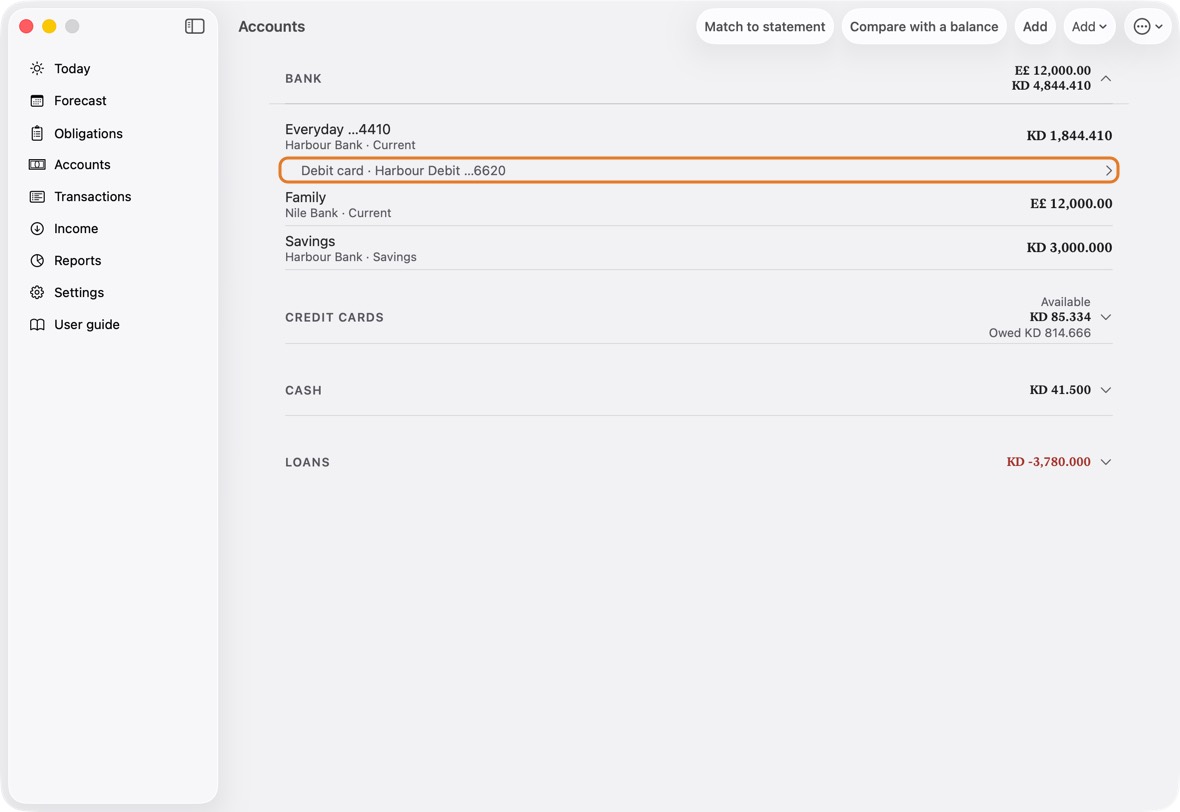Click the Forecast calendar icon
Viewport: 1180px width, 812px height.
click(x=37, y=101)
